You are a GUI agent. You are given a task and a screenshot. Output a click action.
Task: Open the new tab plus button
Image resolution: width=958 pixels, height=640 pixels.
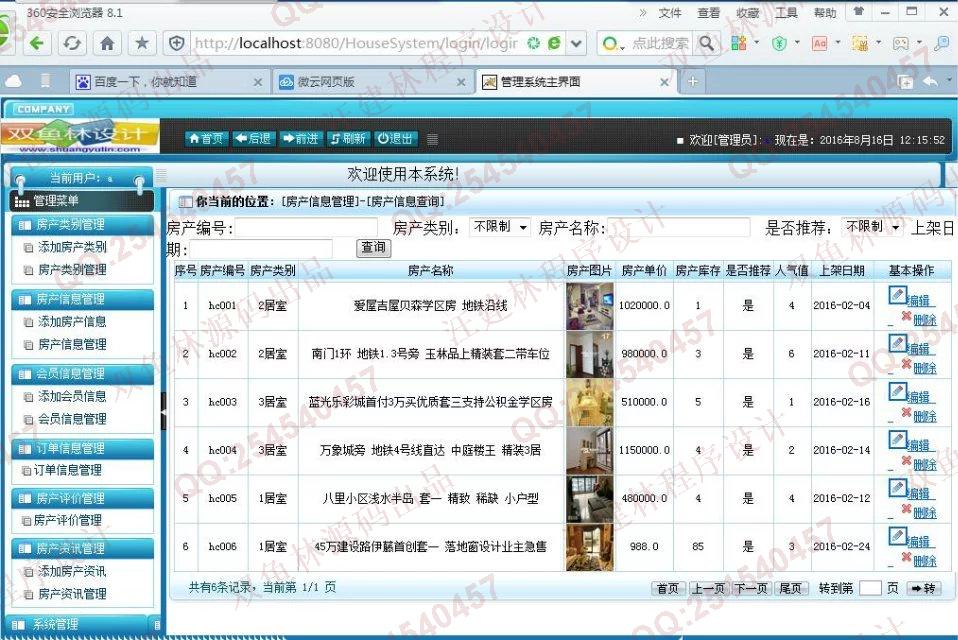693,82
